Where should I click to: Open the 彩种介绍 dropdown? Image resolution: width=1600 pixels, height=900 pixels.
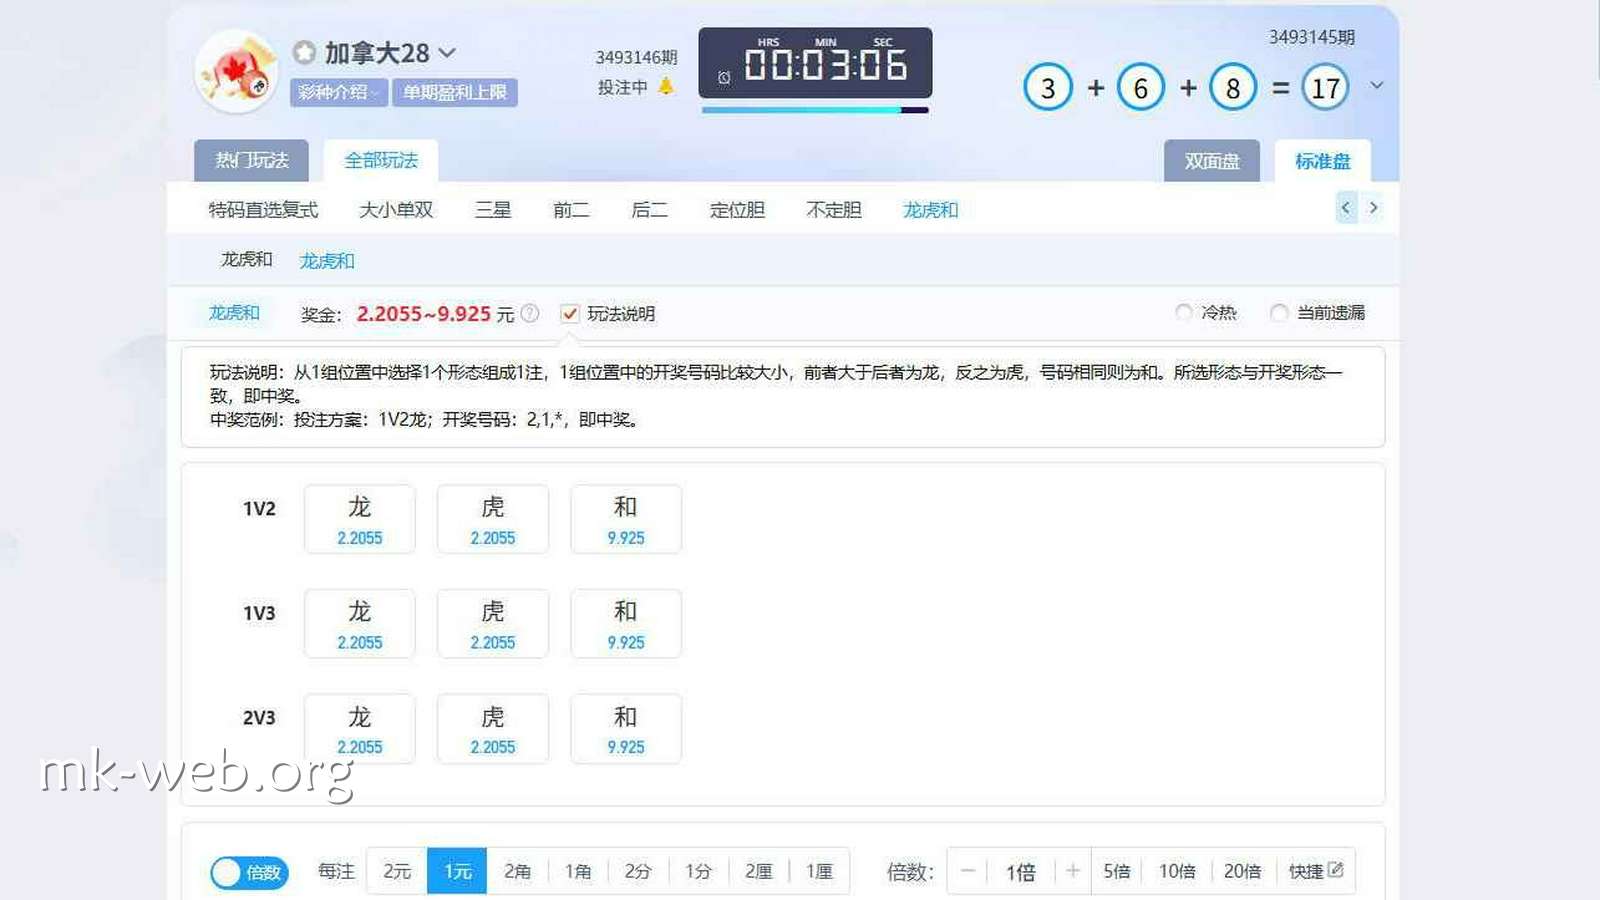click(339, 92)
